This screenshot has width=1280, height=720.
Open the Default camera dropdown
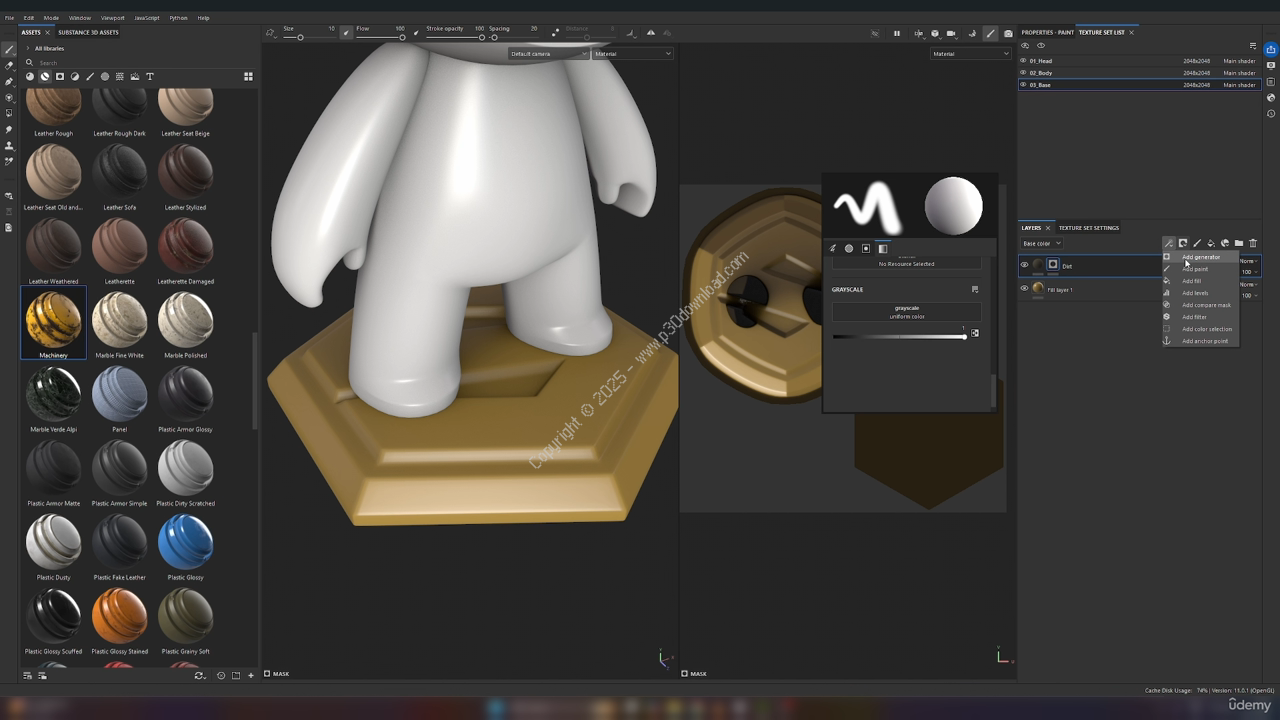click(x=548, y=54)
